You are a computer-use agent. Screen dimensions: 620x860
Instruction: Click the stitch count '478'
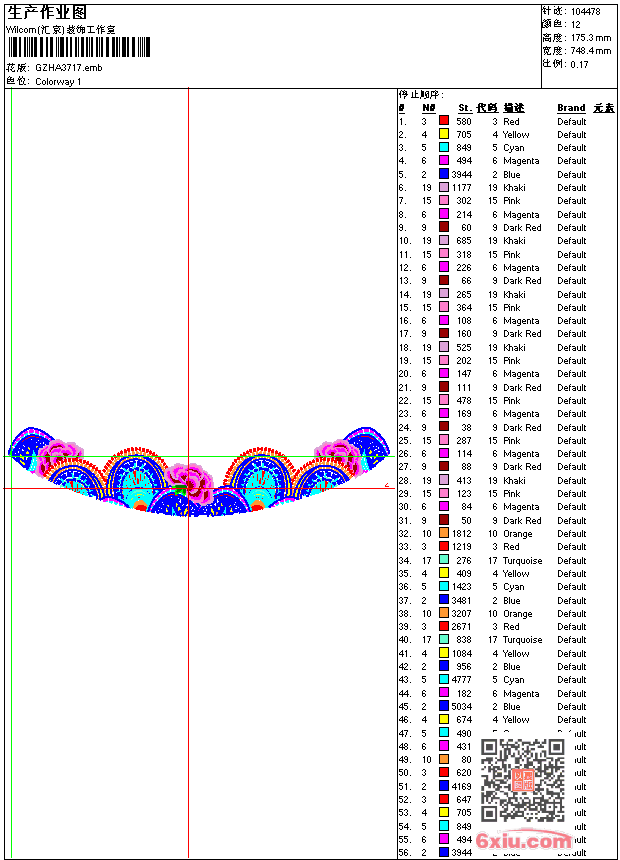[x=464, y=401]
